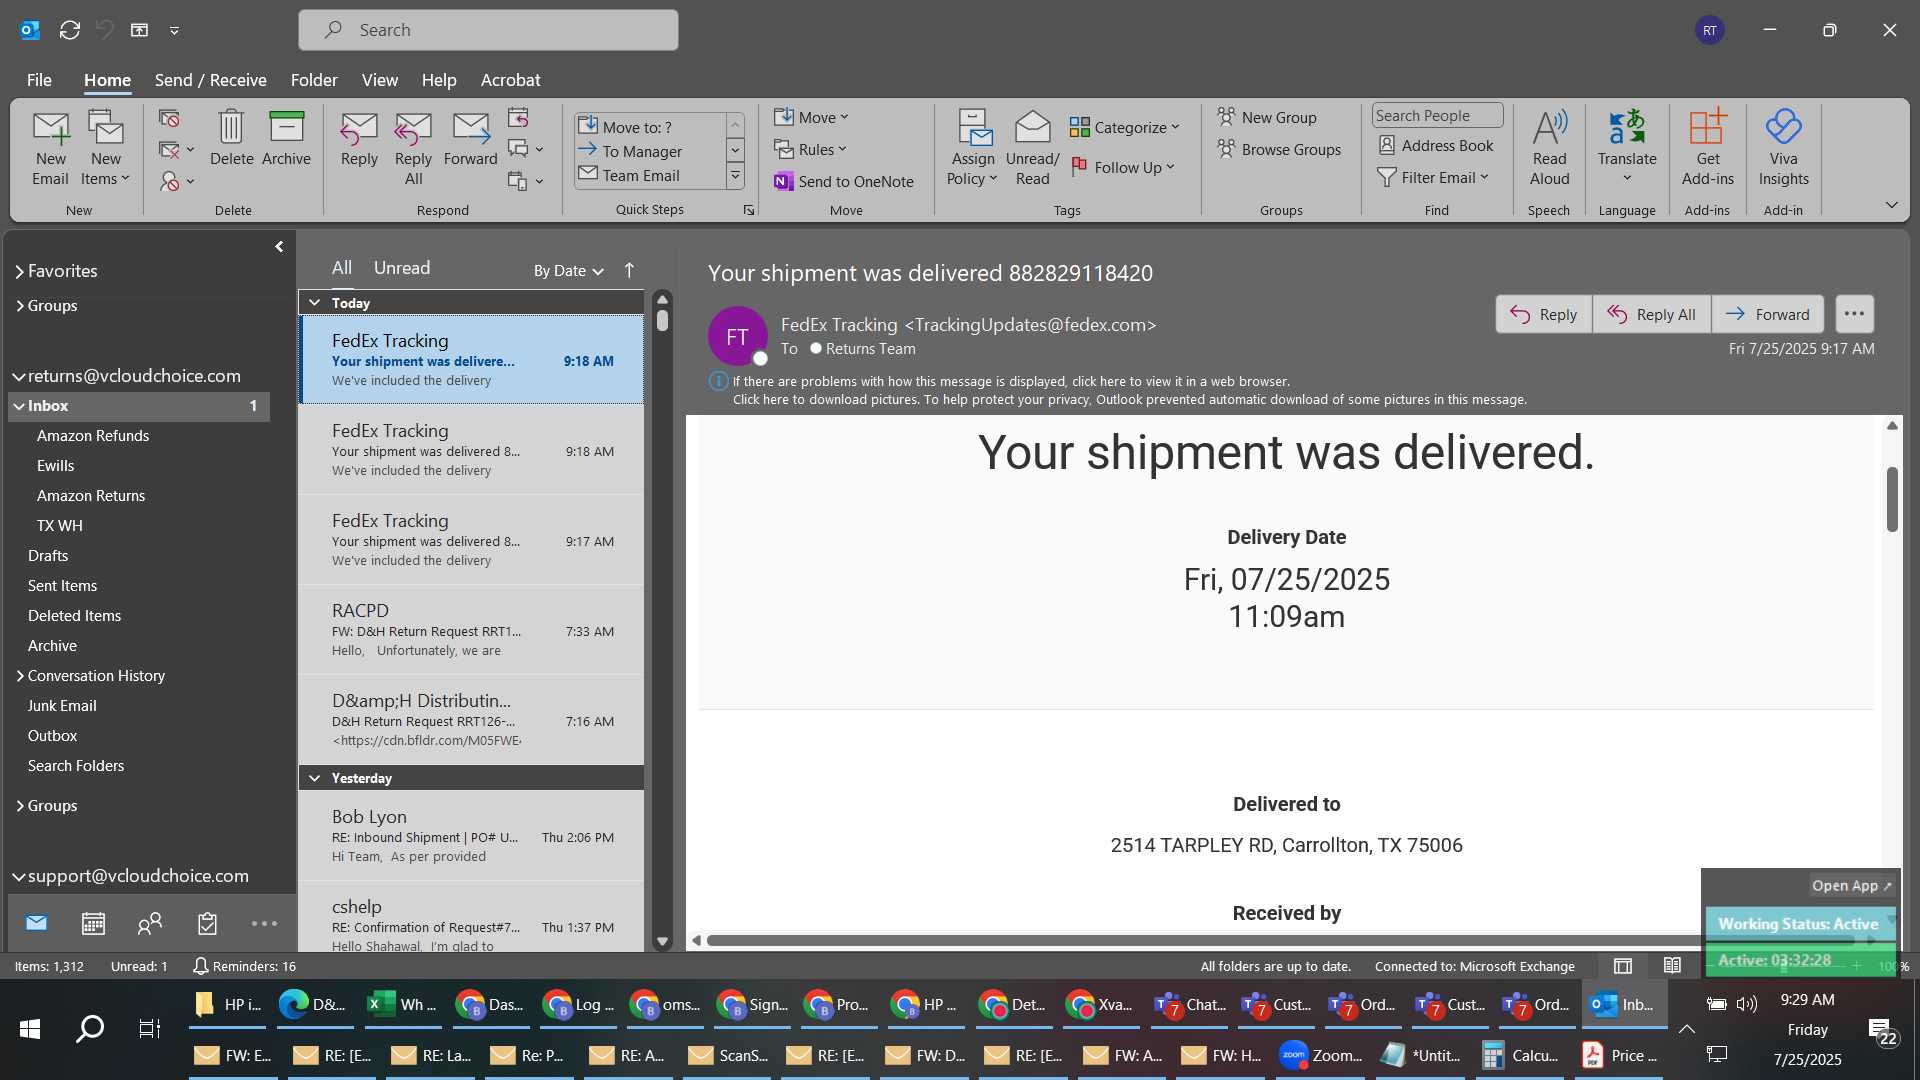Open the Rules dropdown

click(x=810, y=149)
